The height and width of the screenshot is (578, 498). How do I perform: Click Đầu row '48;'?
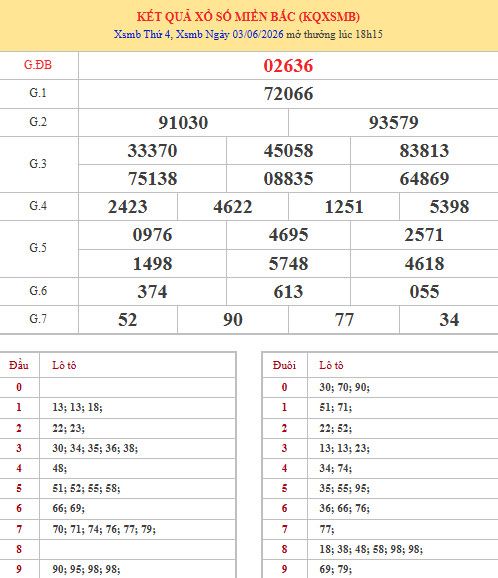pos(59,468)
